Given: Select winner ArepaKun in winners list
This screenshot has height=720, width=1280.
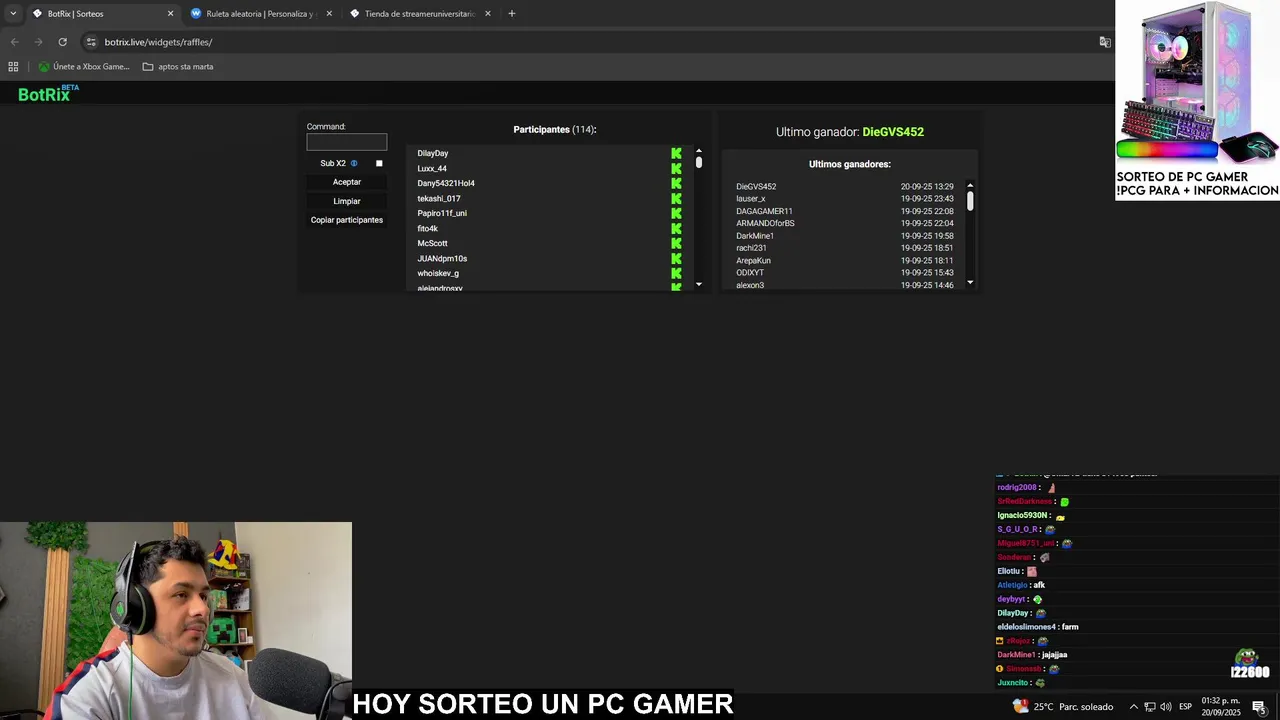Looking at the screenshot, I should click(753, 261).
